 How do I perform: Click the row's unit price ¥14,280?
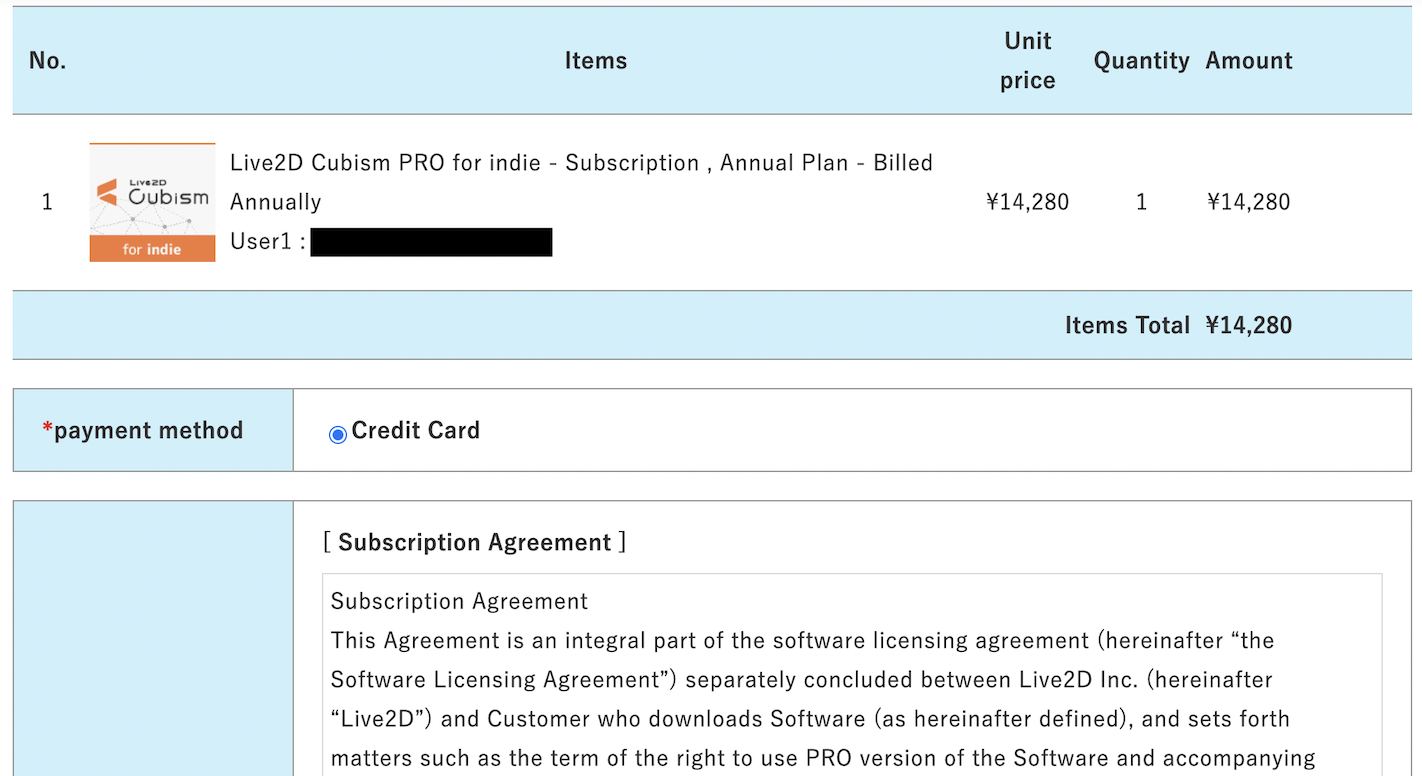tap(1028, 202)
